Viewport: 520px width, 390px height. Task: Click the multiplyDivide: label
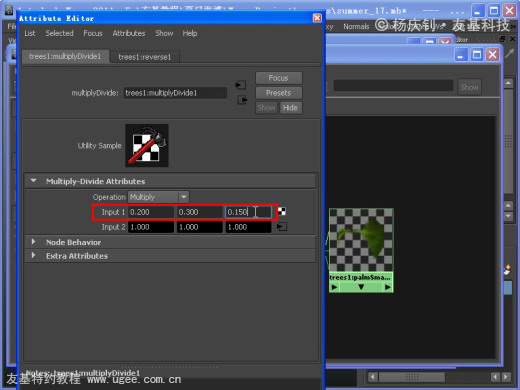(95, 93)
